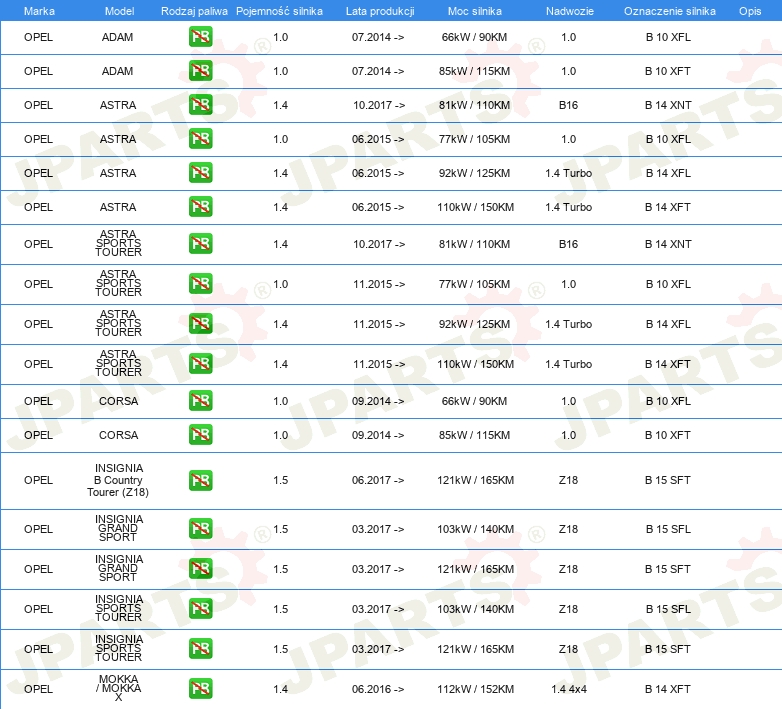Click OPEL brand cell in MOKKA row
The height and width of the screenshot is (709, 782).
38,689
